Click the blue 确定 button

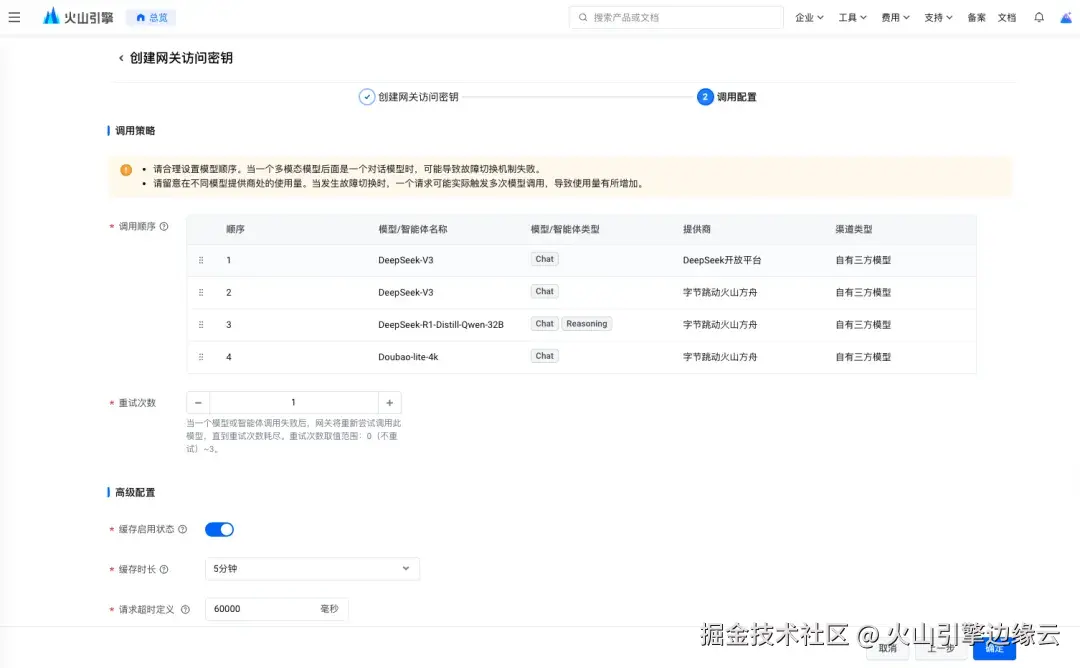993,649
